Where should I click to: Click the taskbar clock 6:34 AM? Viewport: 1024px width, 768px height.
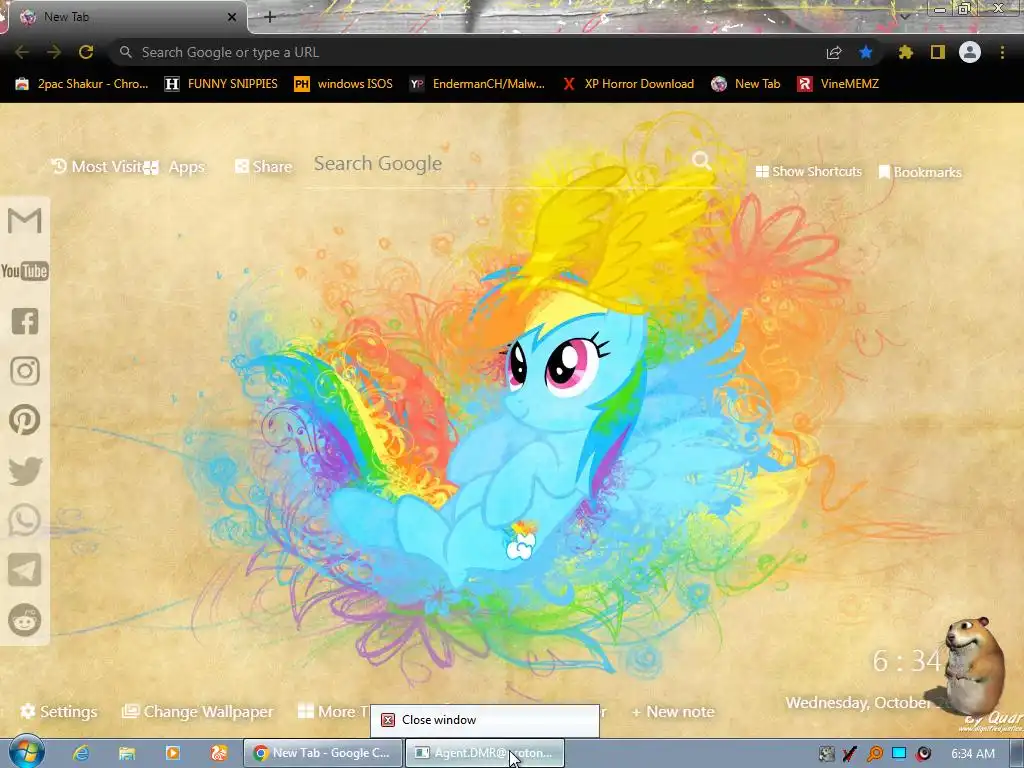click(x=973, y=754)
